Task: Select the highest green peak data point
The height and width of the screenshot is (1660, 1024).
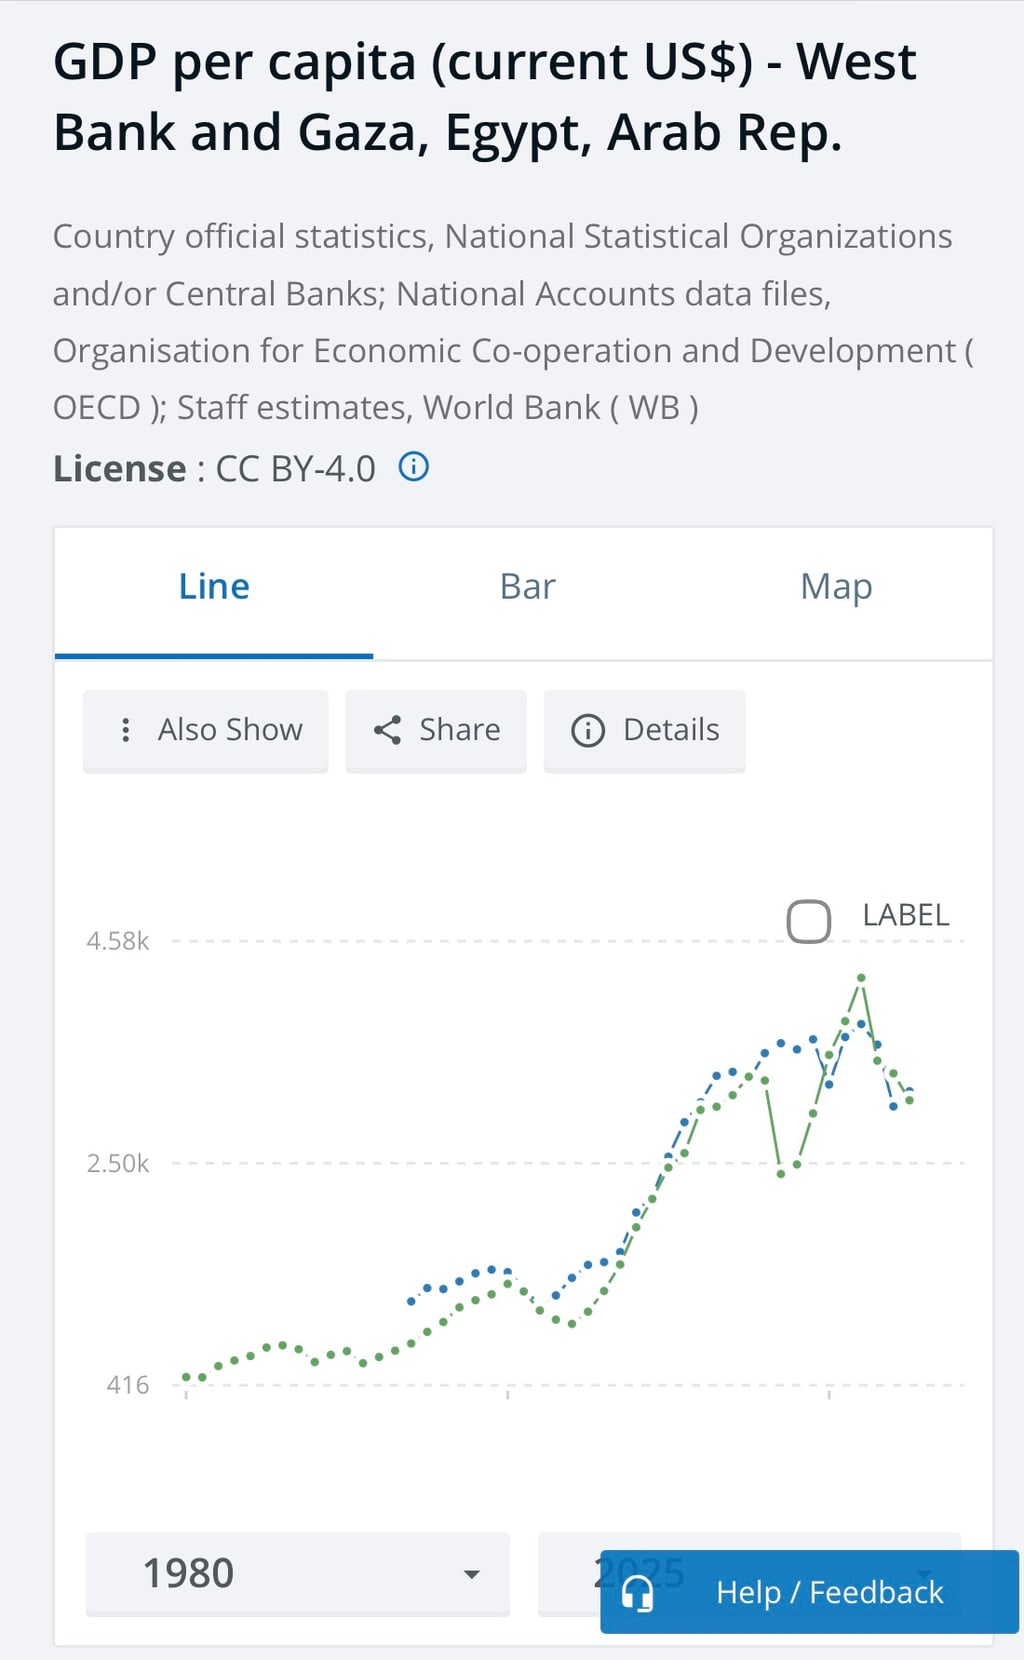Action: coord(861,978)
